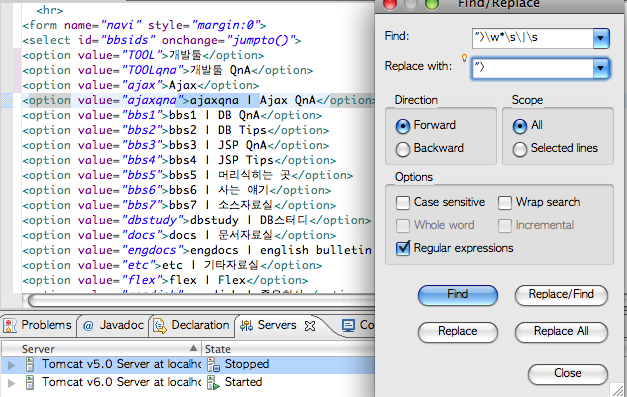Click the Find button
This screenshot has width=627, height=397.
coord(458,295)
